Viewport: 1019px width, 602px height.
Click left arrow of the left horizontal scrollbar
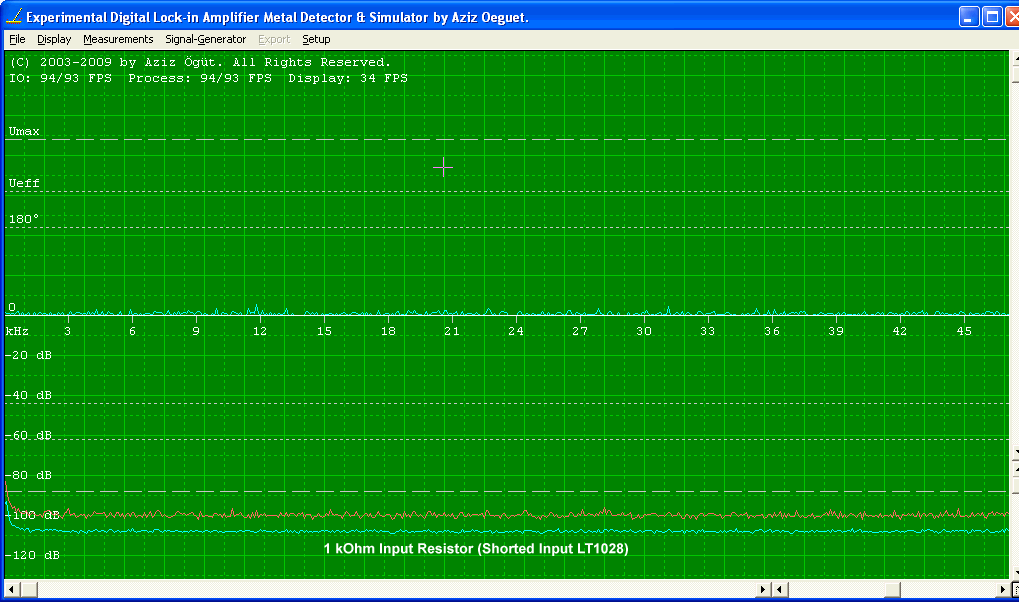13,589
